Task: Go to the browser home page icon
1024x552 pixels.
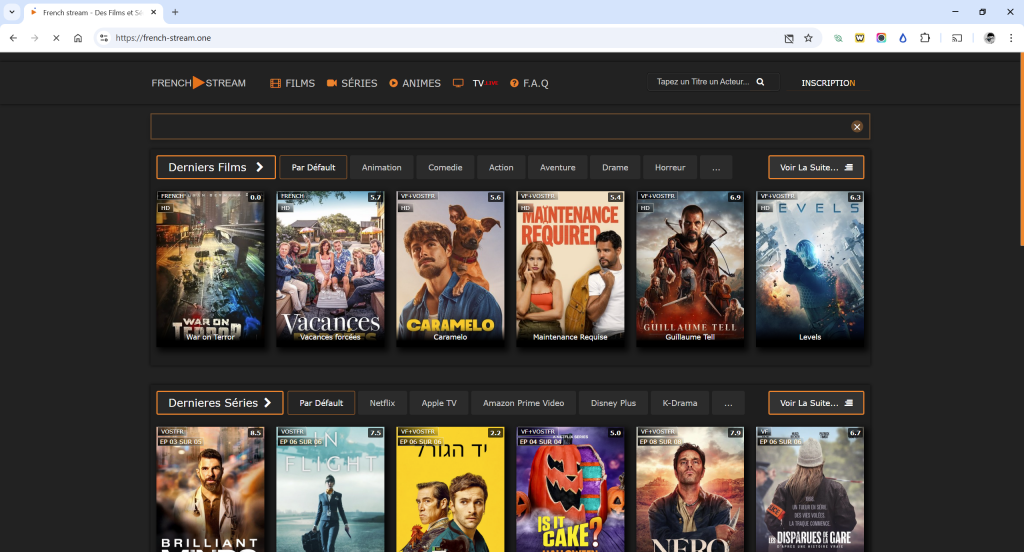Action: click(78, 38)
